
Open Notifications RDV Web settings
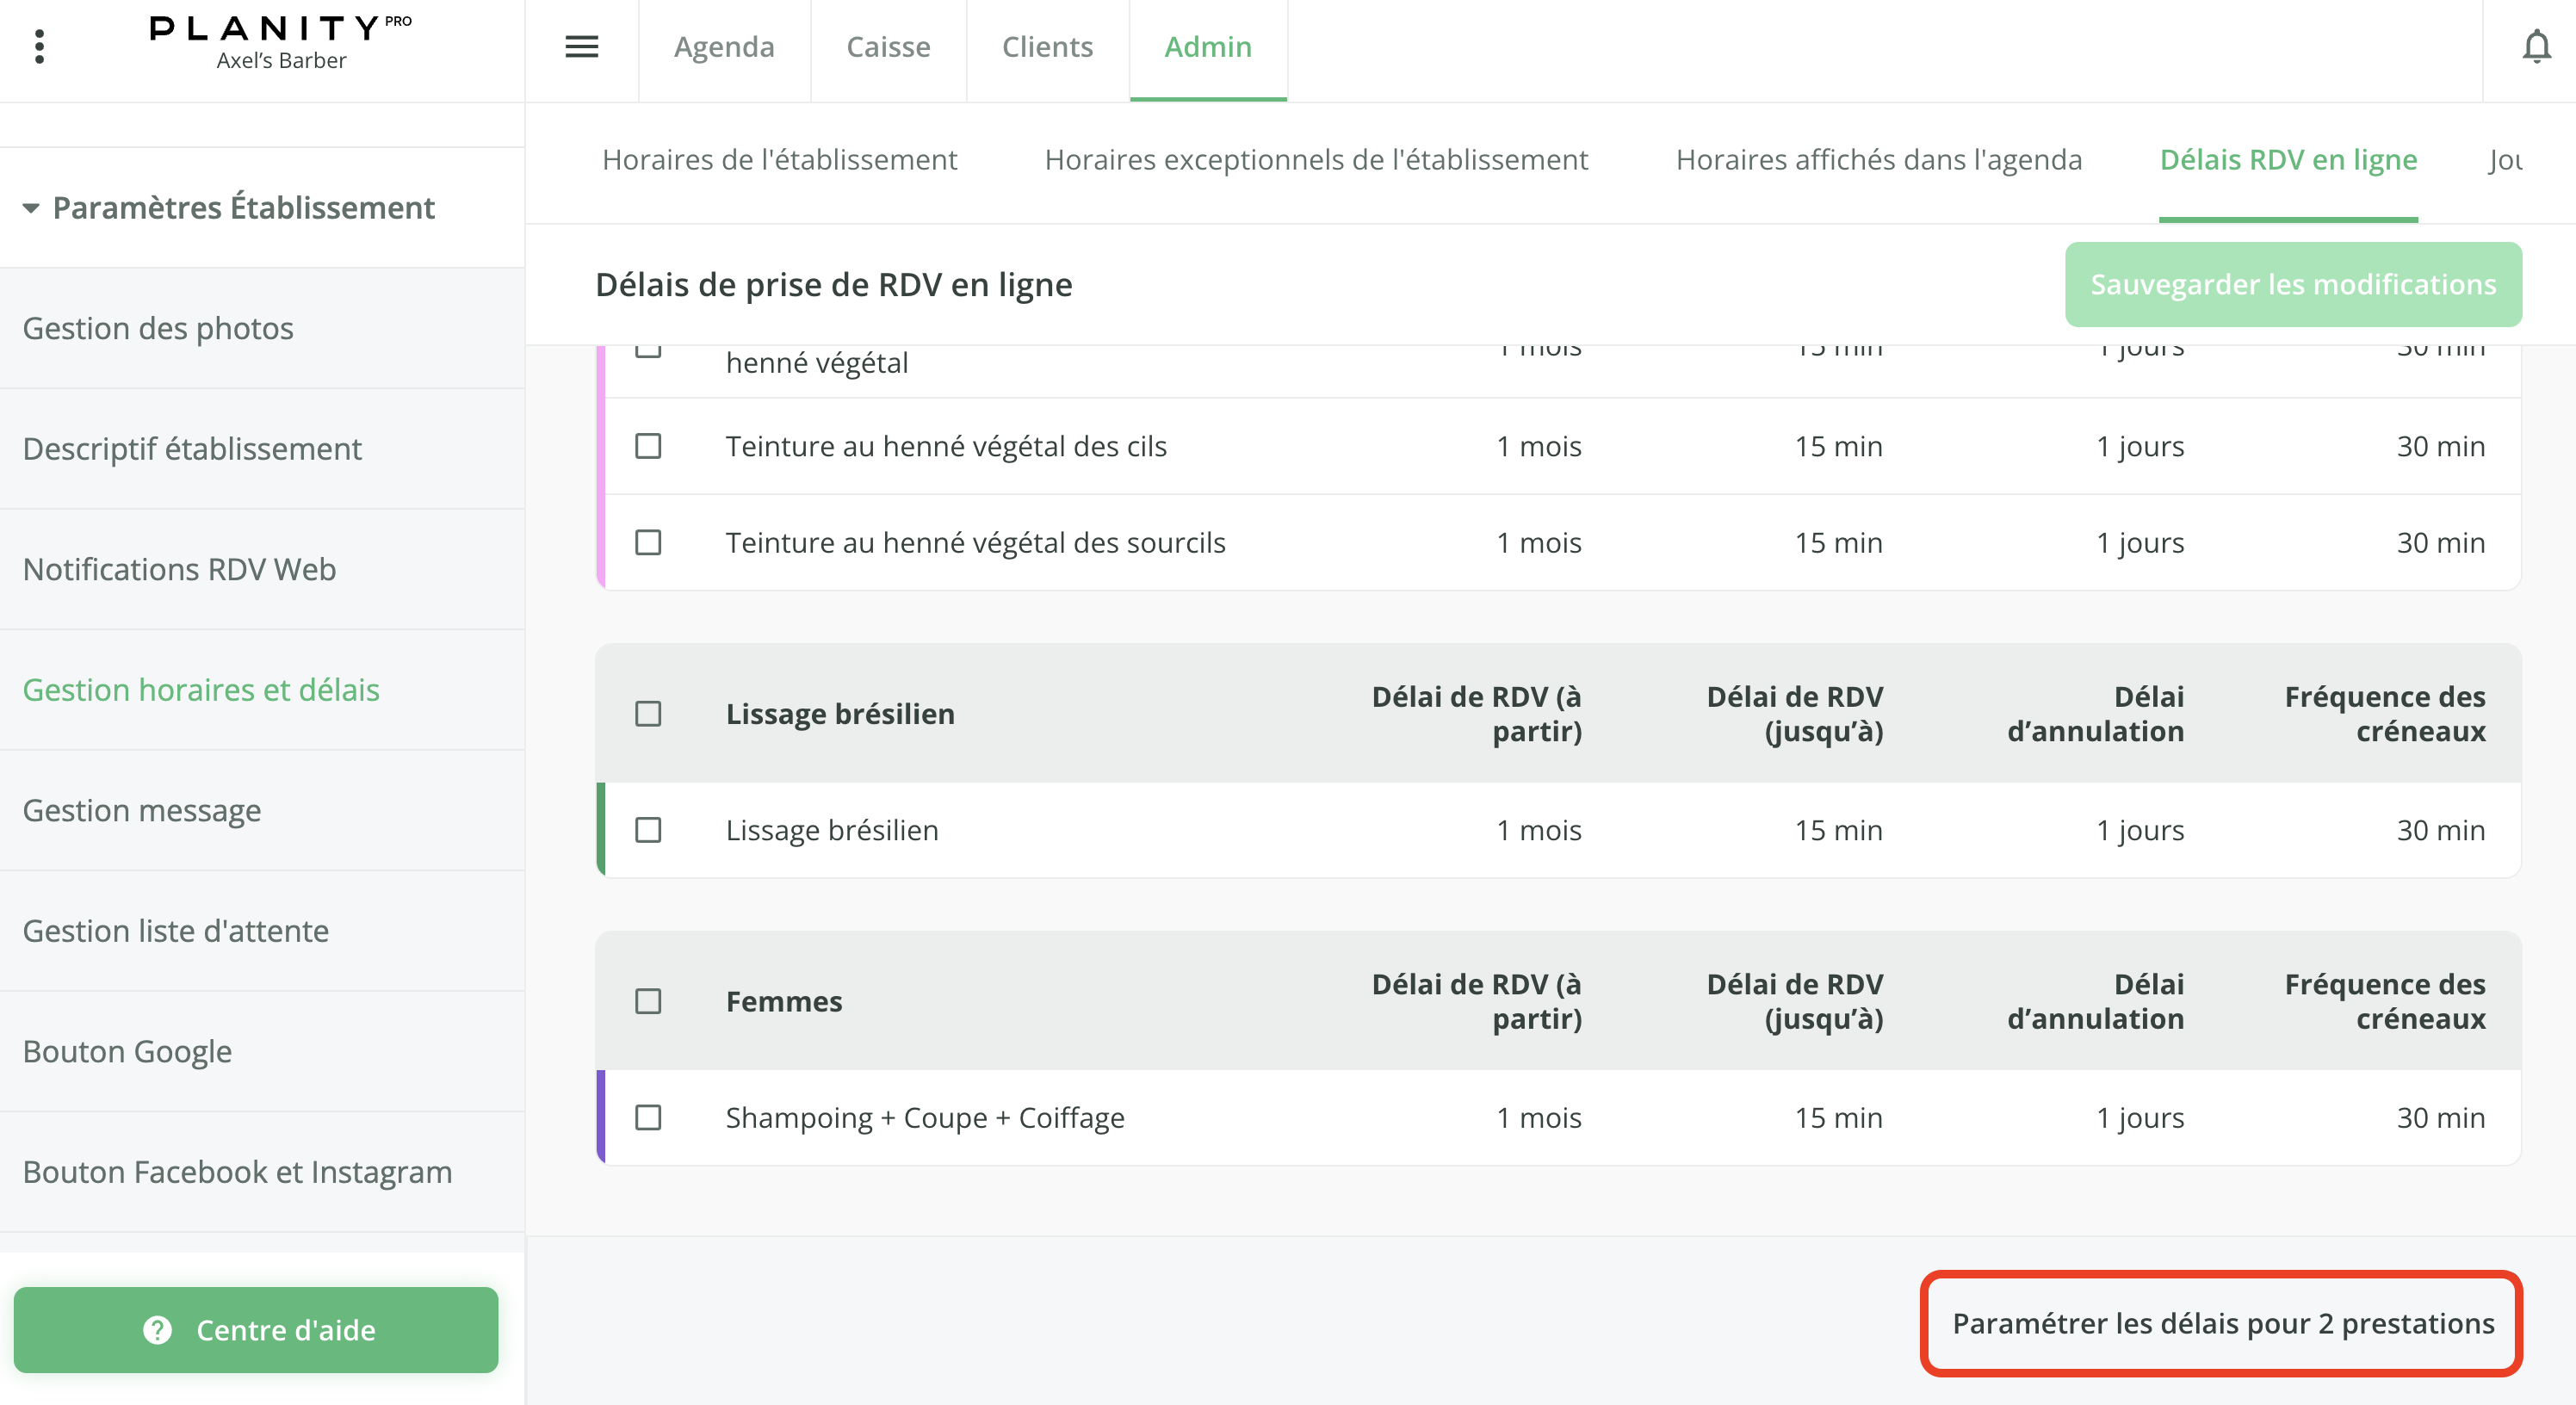click(179, 569)
